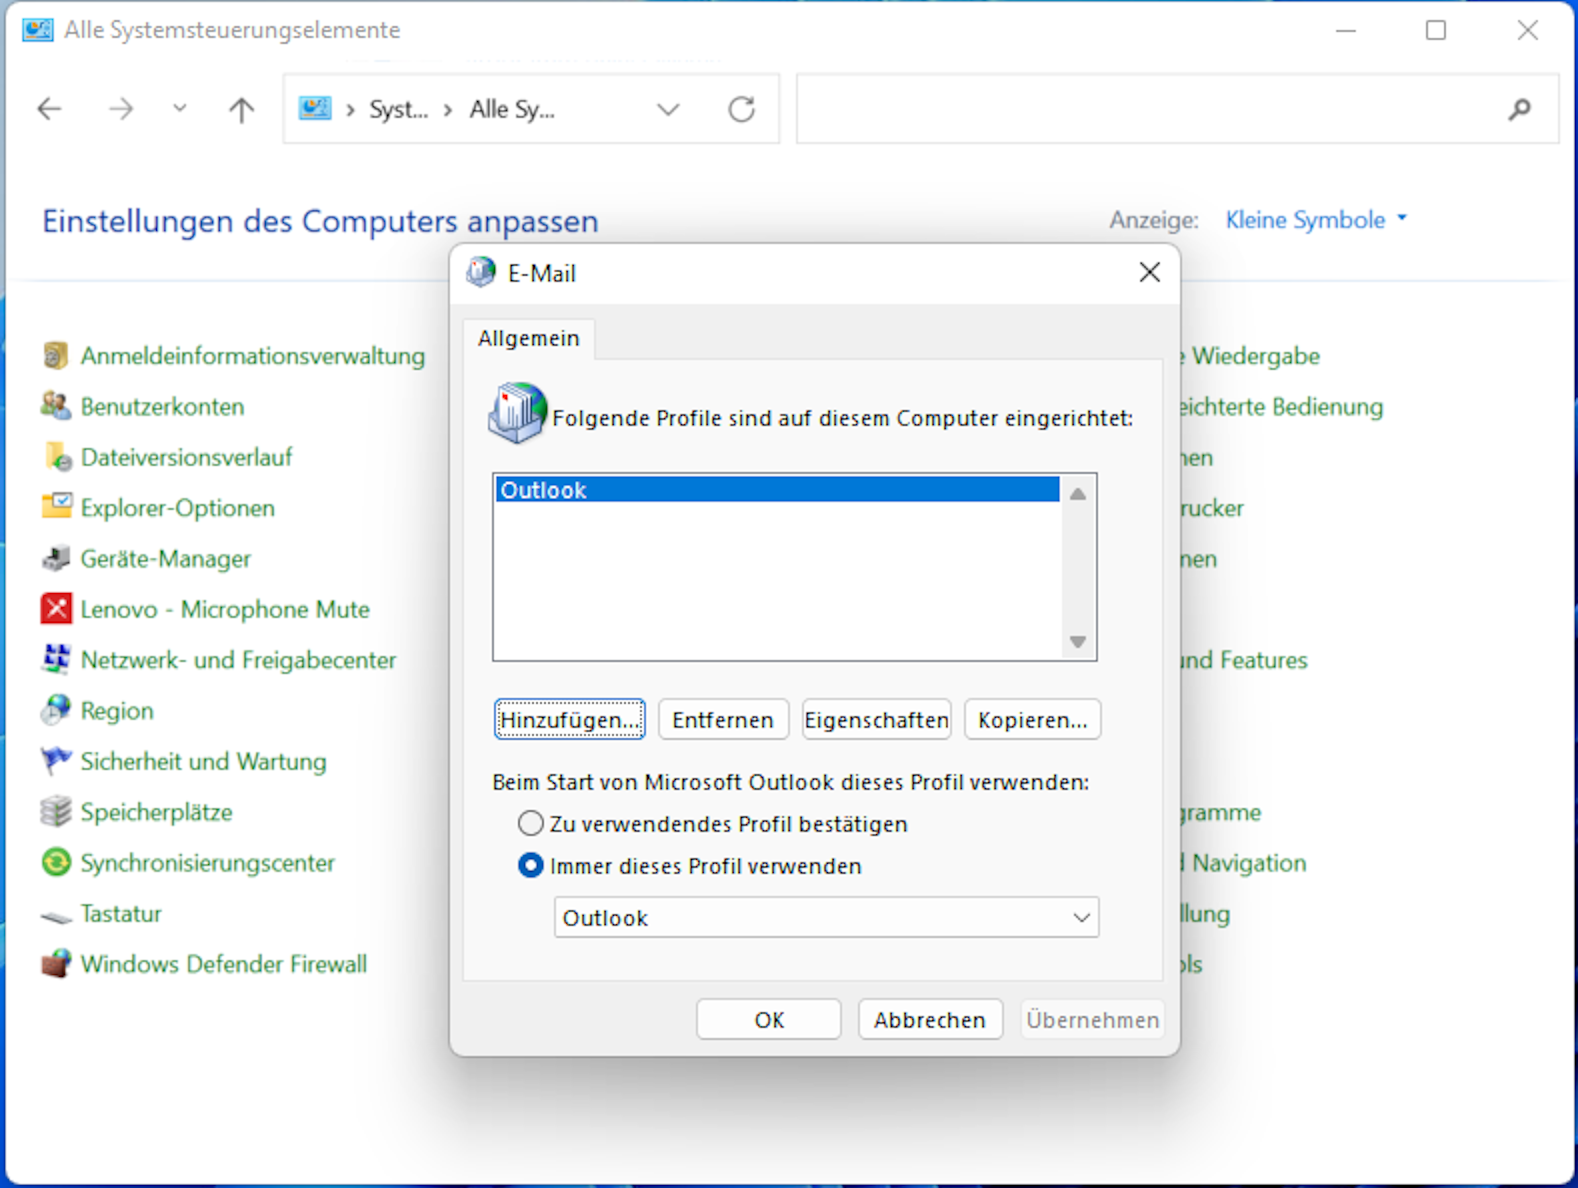
Task: Click chevron before 'Syst...' breadcrumb
Action: [x=350, y=109]
